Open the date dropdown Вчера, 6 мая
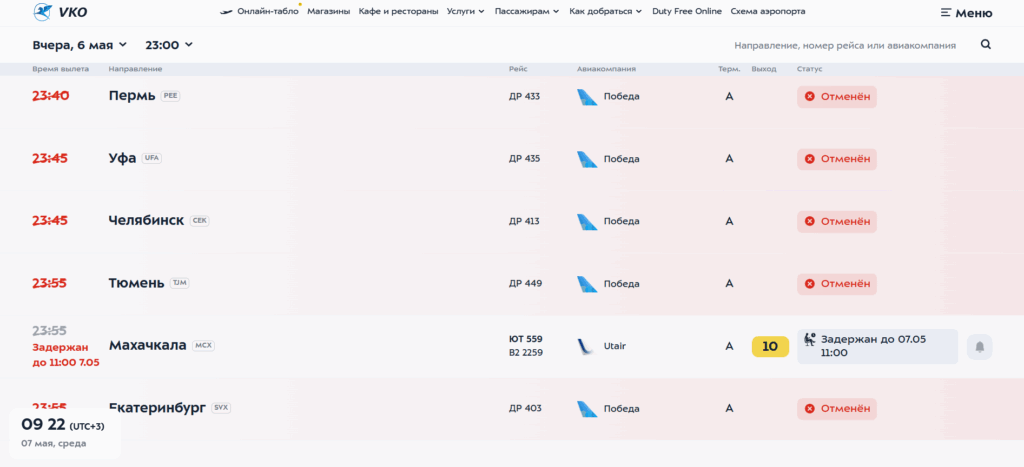 [80, 45]
